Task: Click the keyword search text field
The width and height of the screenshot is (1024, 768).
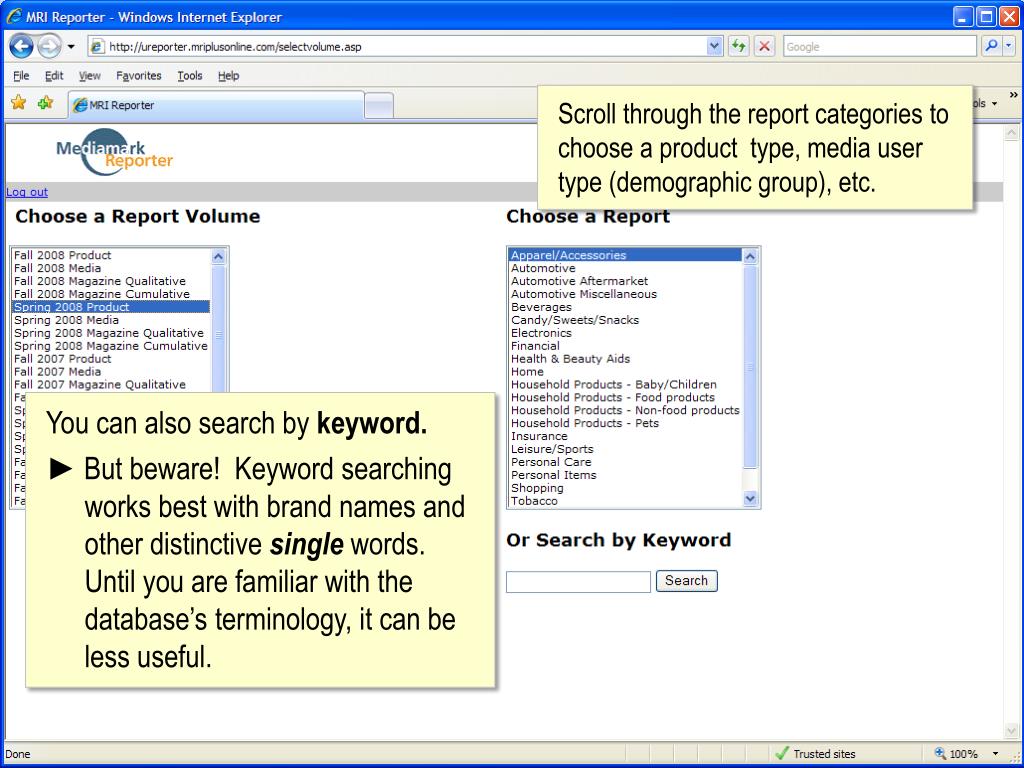Action: [579, 581]
